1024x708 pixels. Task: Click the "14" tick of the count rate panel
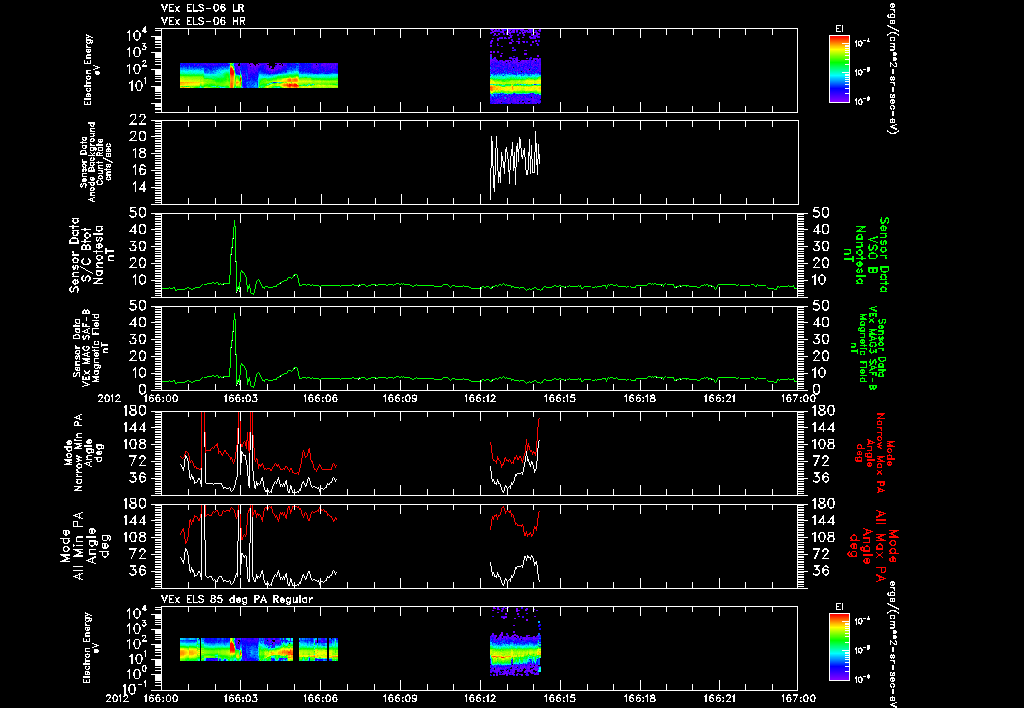(x=138, y=187)
